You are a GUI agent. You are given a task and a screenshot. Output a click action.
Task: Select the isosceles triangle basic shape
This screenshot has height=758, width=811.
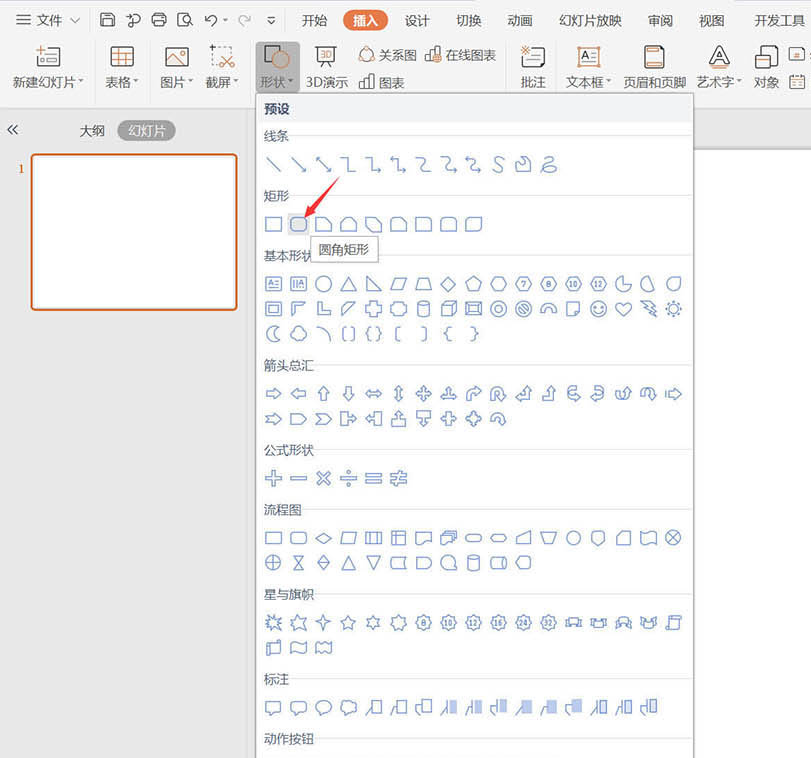tap(348, 284)
